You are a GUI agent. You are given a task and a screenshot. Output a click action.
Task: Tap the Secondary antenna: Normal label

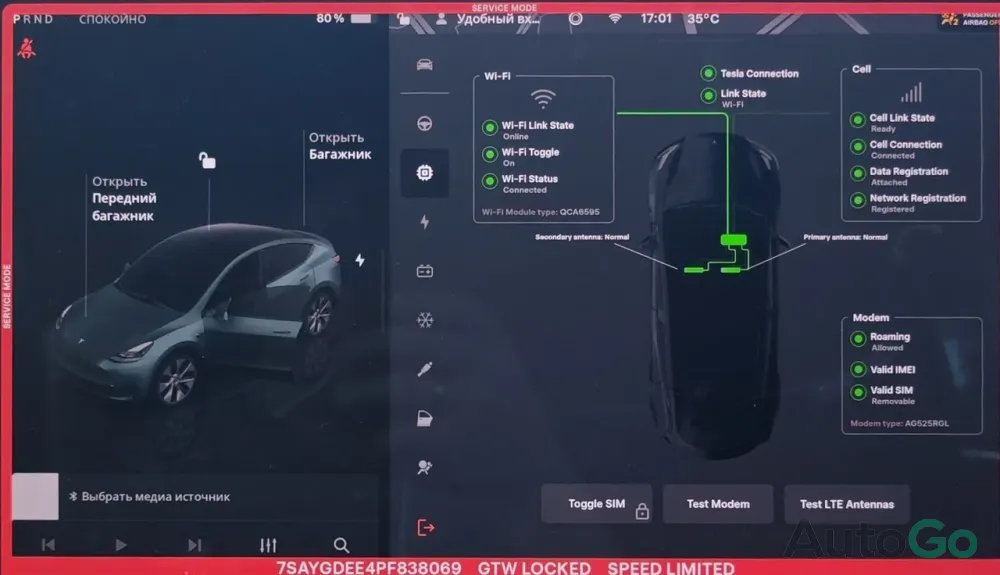pos(582,237)
